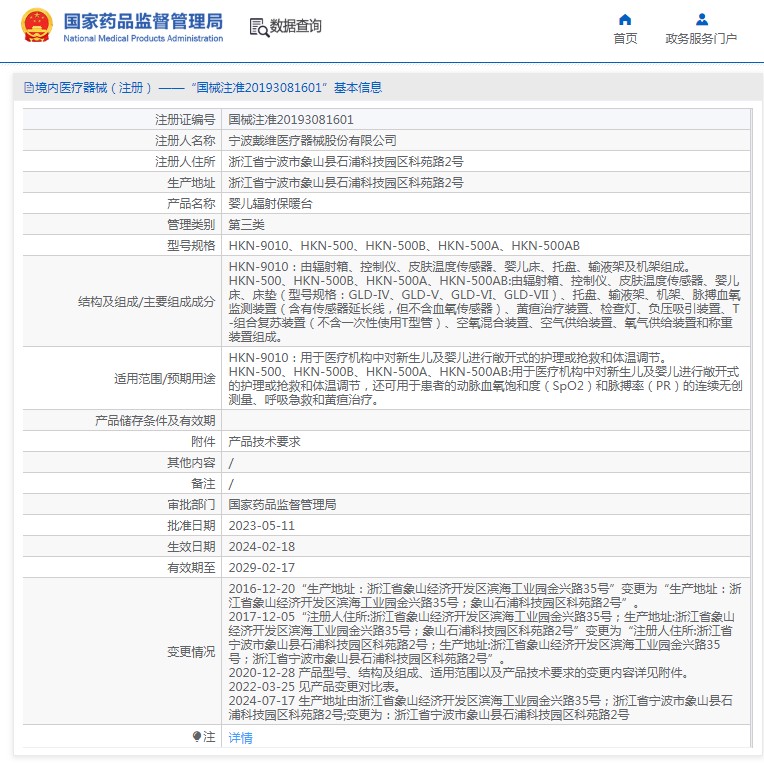Click the 批准日期 label
764x763 pixels.
(191, 526)
